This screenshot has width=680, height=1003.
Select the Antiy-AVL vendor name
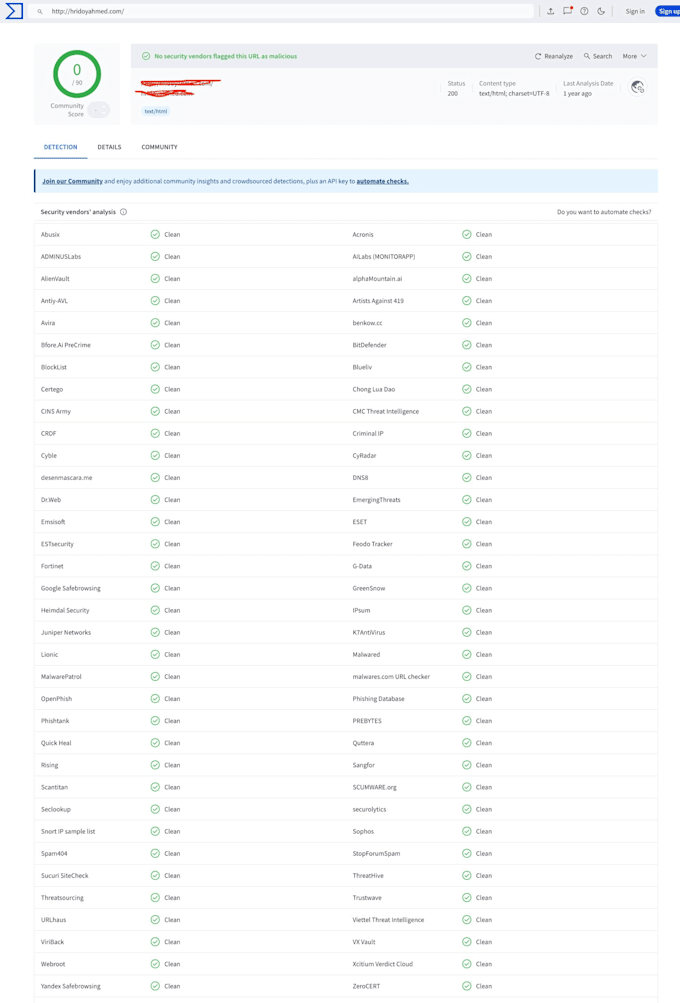tap(54, 301)
